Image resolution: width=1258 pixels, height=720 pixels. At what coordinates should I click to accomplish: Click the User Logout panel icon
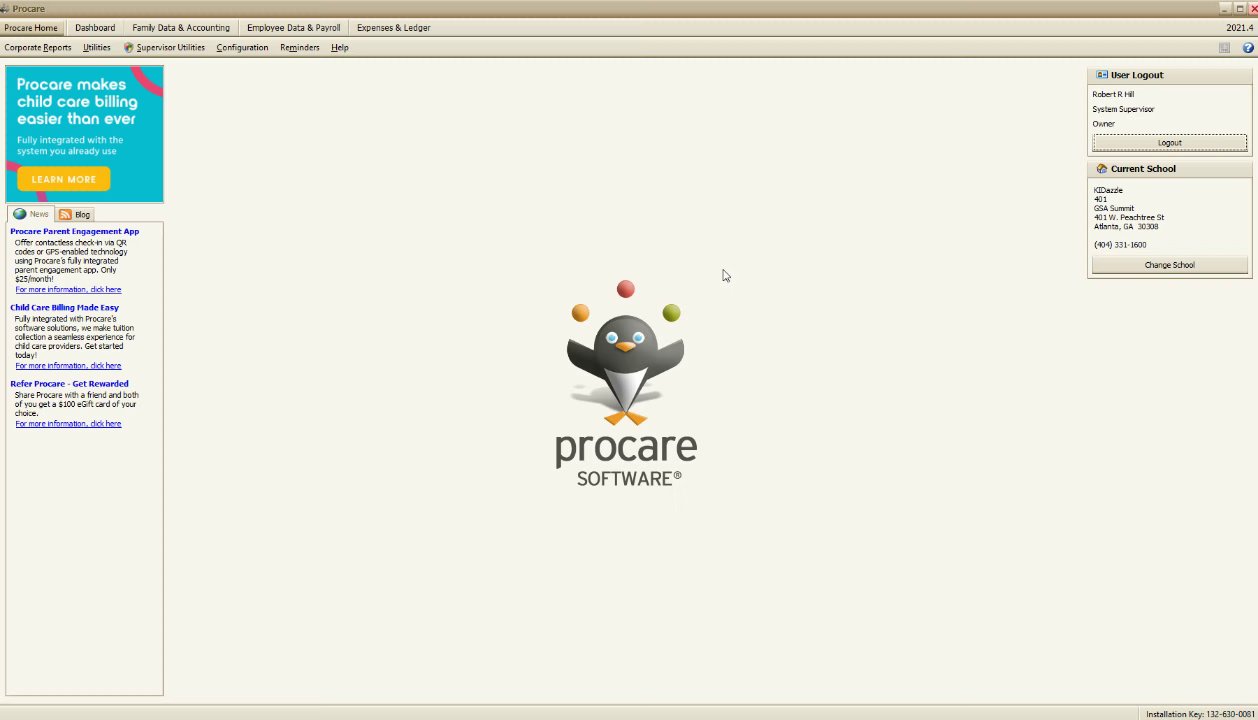[x=1102, y=75]
